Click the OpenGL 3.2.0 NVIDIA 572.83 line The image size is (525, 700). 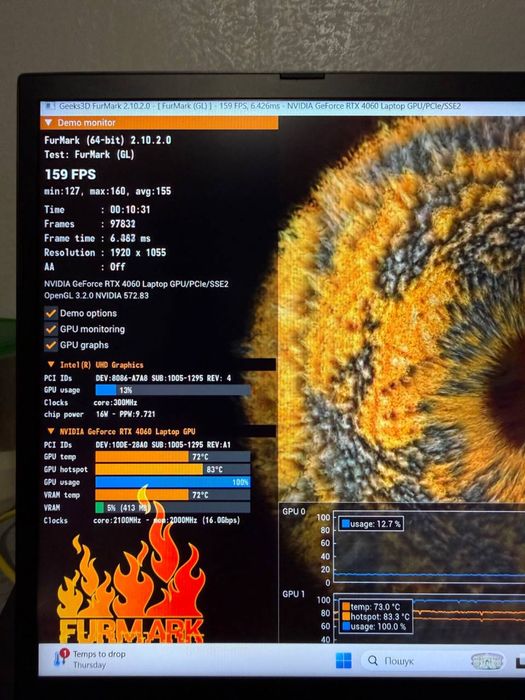[x=96, y=296]
